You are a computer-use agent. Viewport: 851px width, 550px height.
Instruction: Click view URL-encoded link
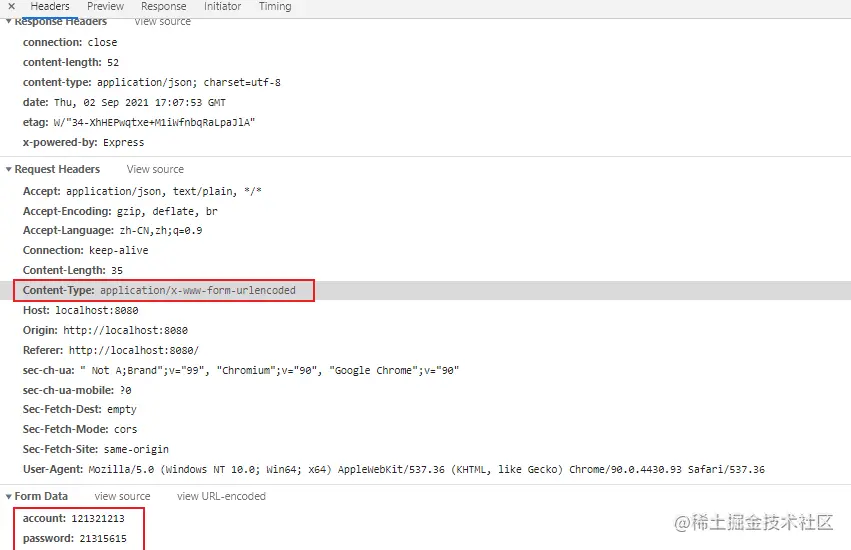click(x=221, y=496)
